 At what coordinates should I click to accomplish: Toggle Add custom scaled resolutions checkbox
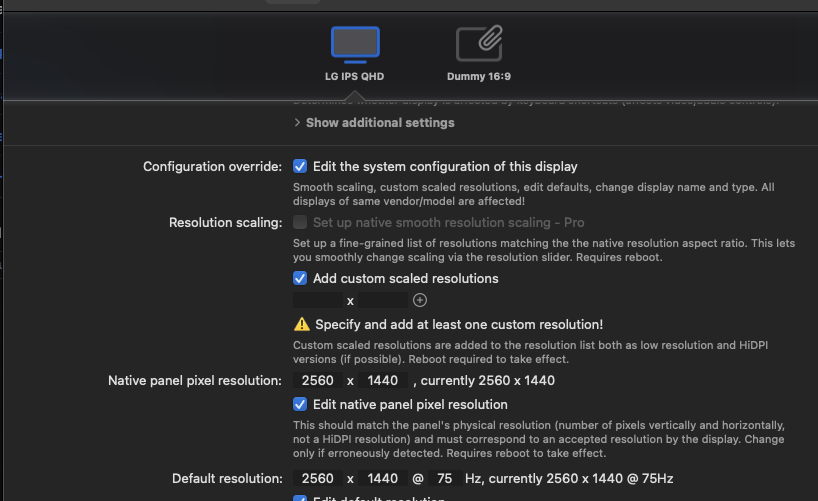pyautogui.click(x=300, y=279)
